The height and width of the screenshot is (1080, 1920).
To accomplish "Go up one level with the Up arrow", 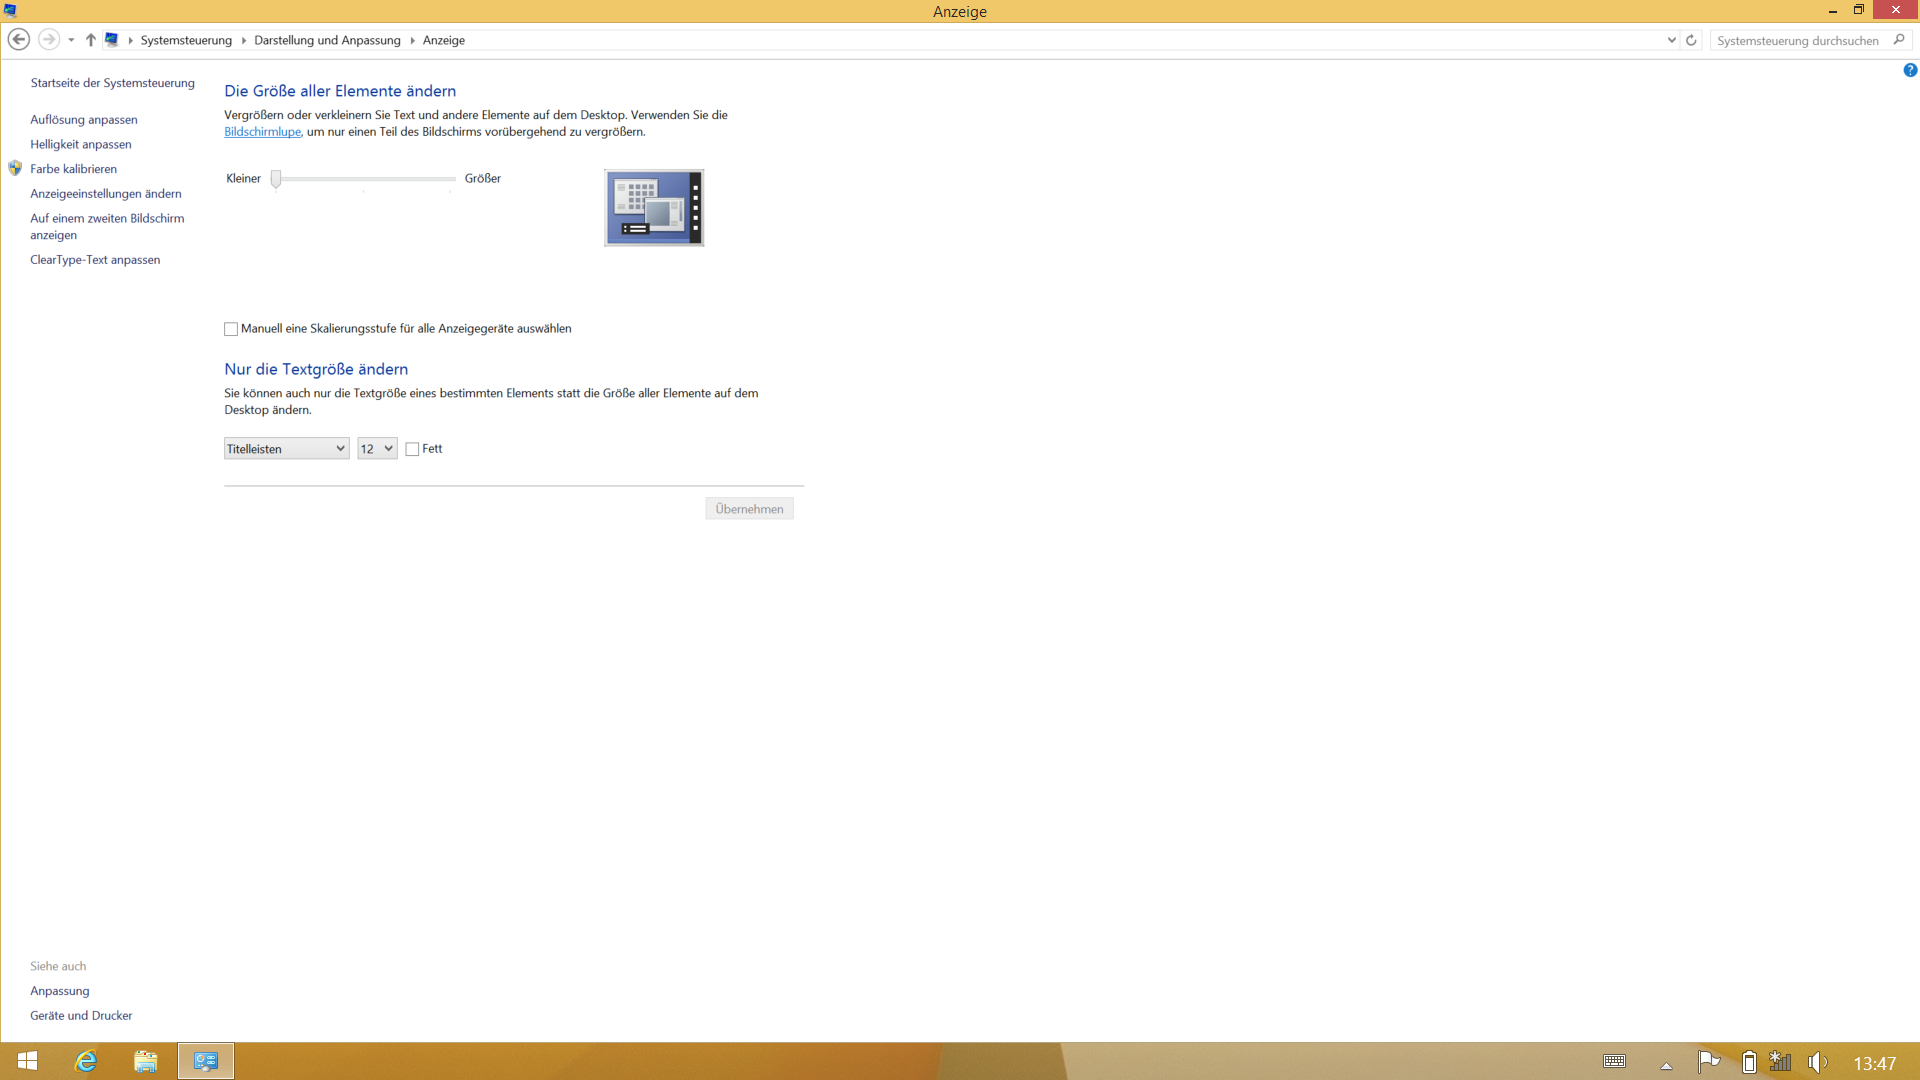I will [x=90, y=40].
